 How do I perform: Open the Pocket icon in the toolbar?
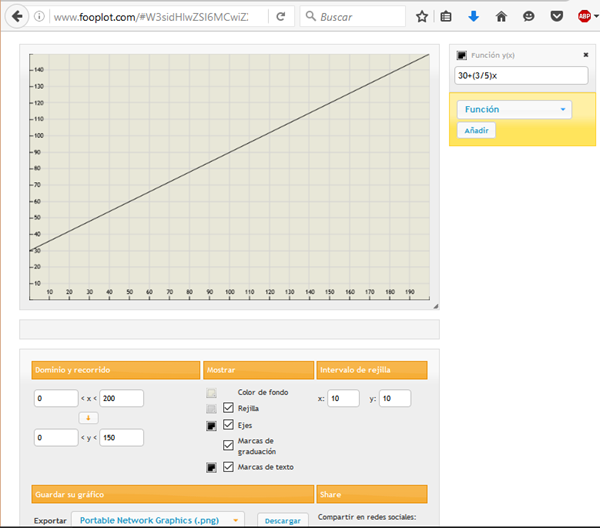point(557,17)
